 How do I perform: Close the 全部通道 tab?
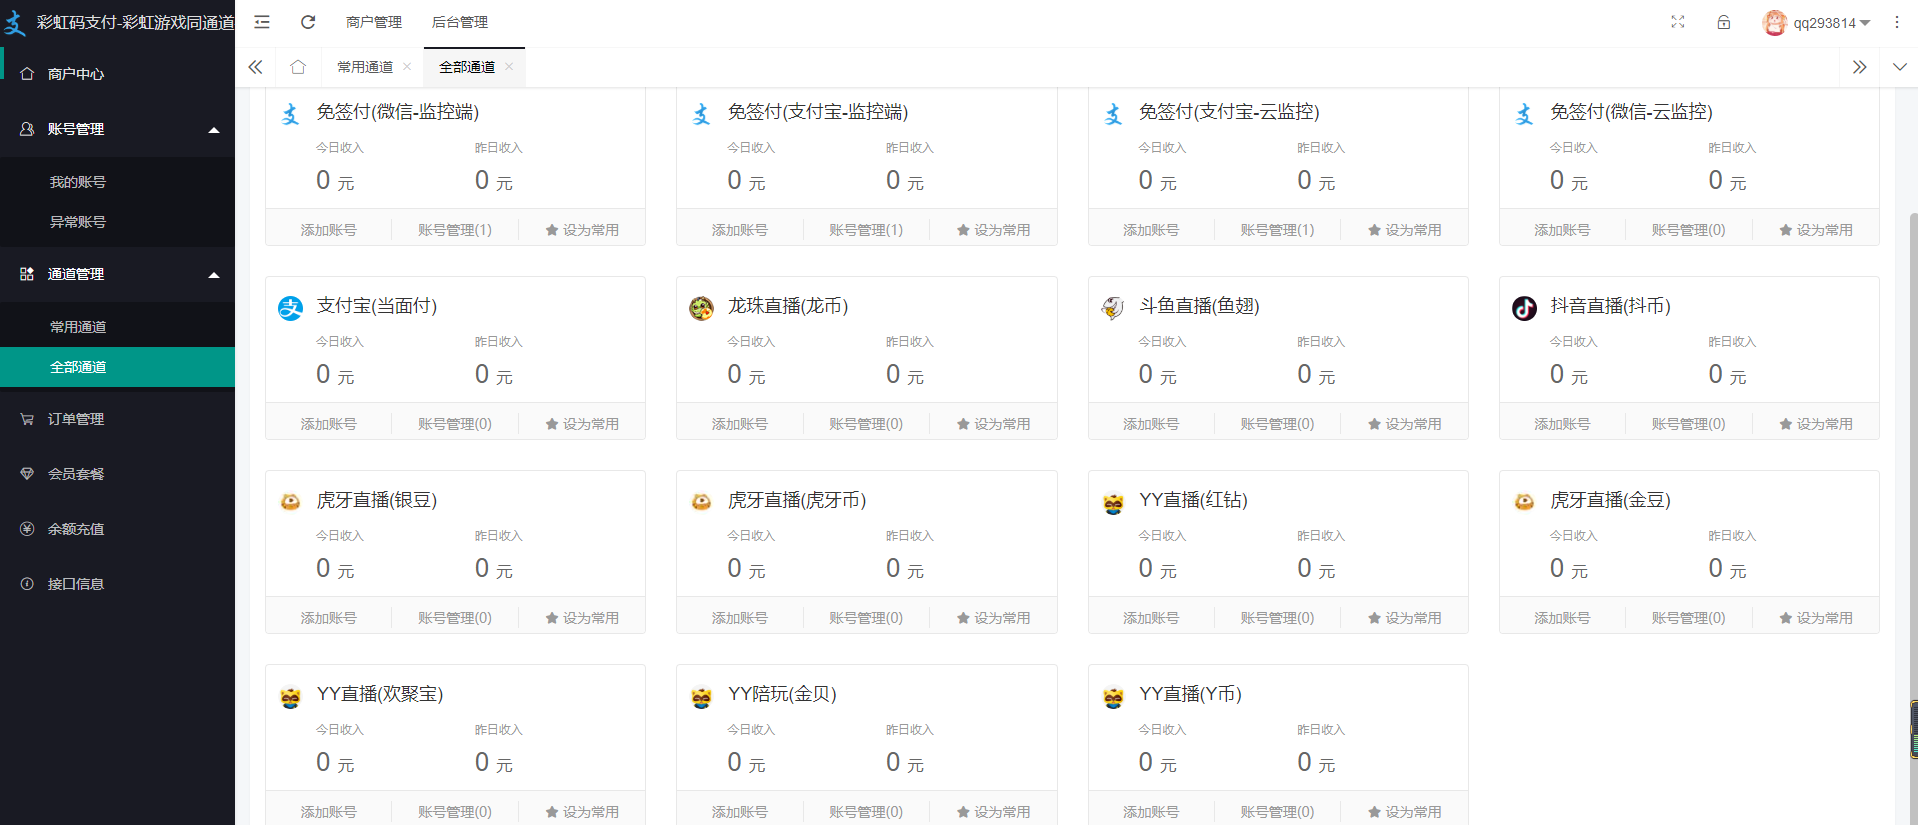tap(509, 67)
